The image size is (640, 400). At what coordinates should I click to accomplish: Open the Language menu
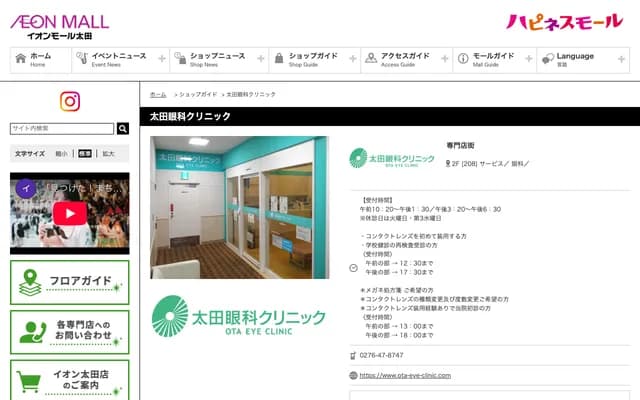pyautogui.click(x=584, y=60)
